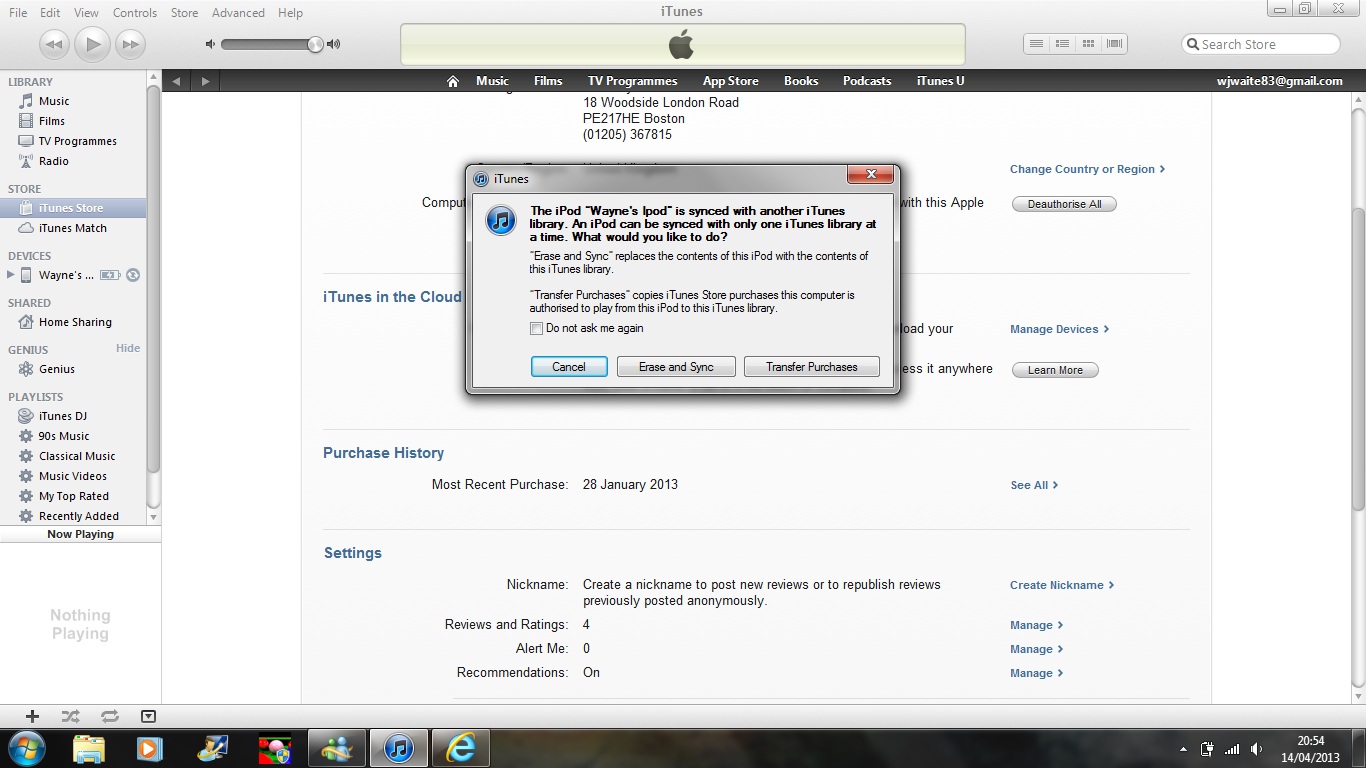
Task: Hide the Genius sidebar section
Action: coord(128,348)
